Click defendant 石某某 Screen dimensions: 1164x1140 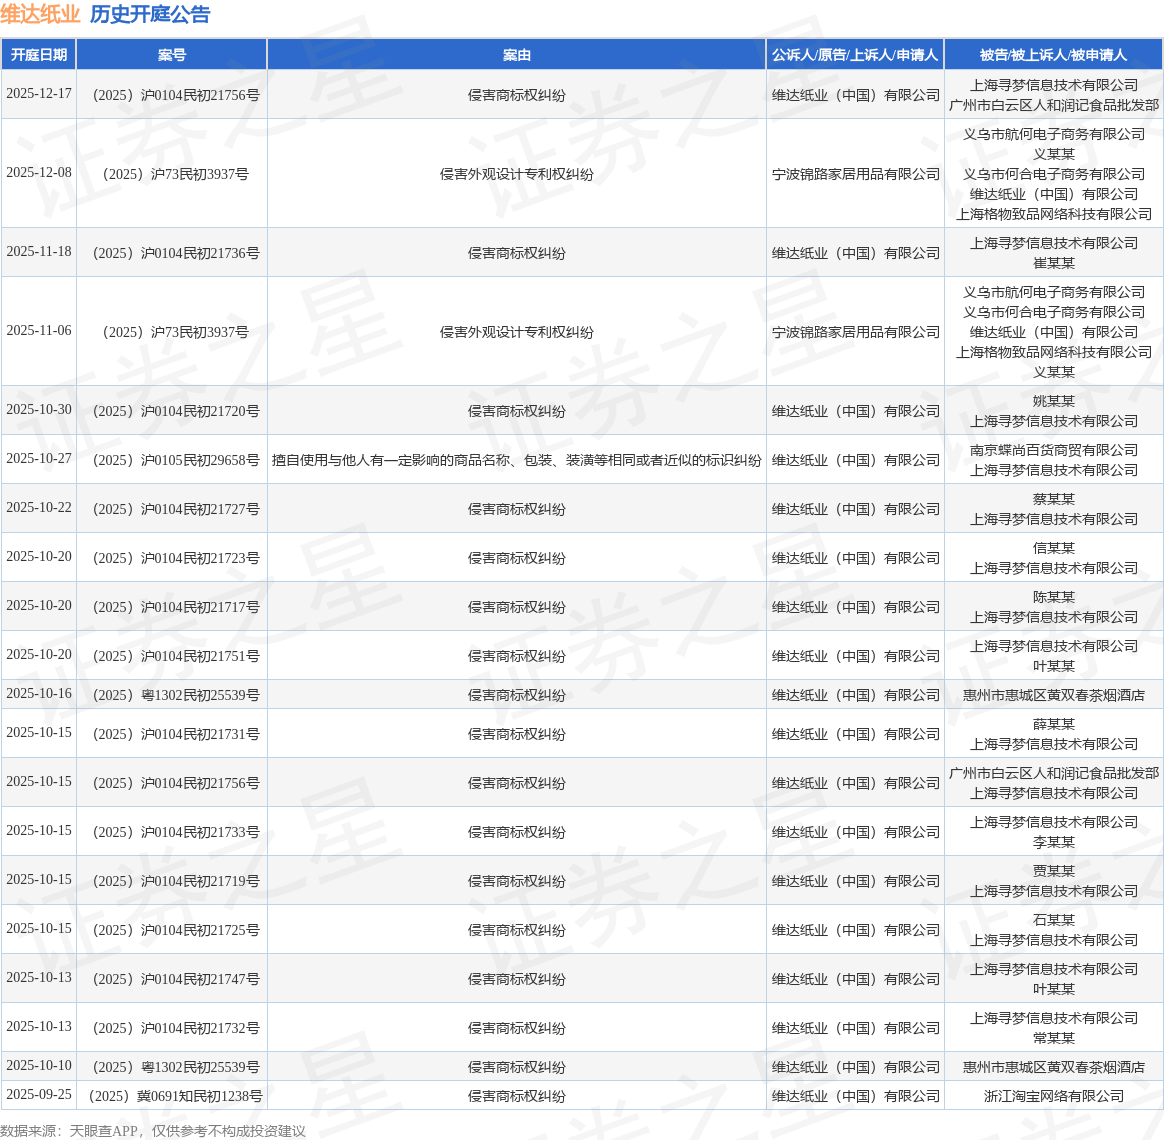1053,920
